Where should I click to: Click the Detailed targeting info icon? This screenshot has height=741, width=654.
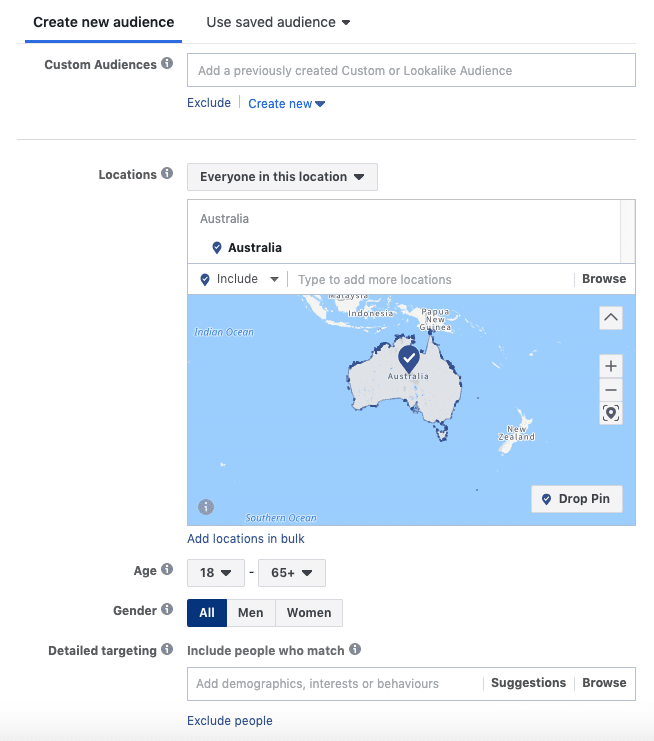pos(167,650)
